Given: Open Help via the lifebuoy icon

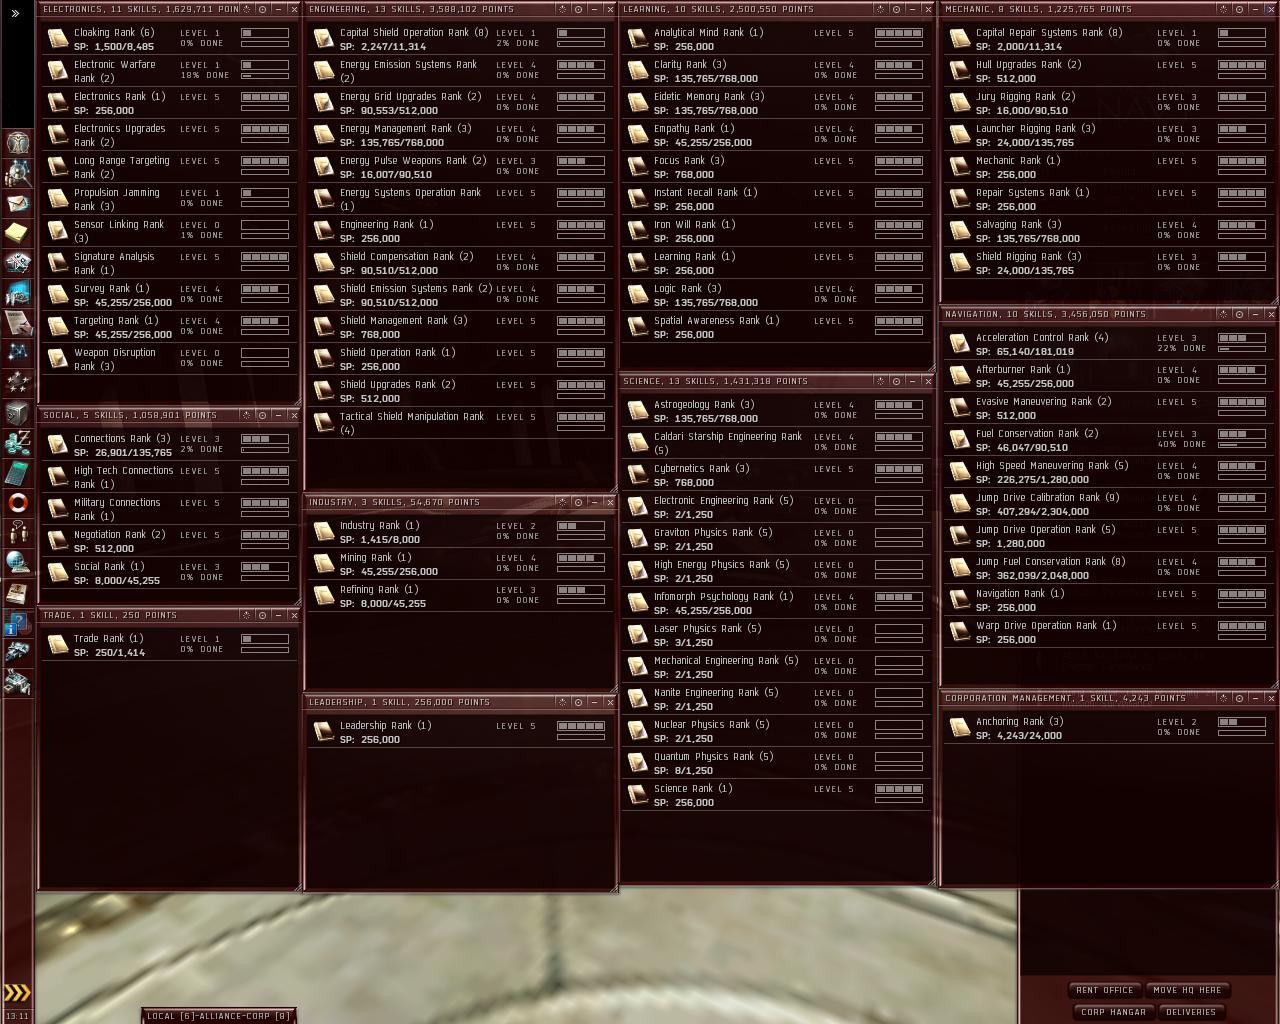Looking at the screenshot, I should tap(17, 502).
